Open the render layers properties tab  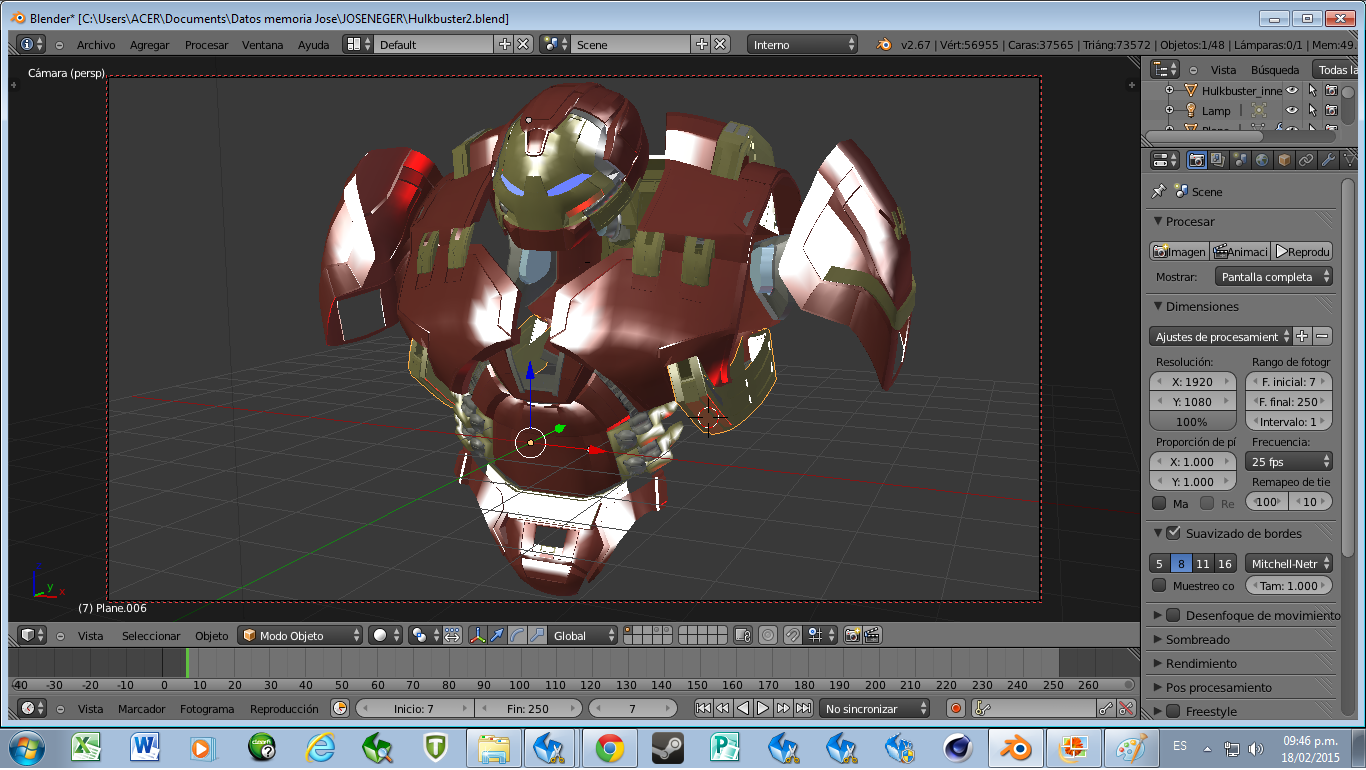pos(1218,160)
